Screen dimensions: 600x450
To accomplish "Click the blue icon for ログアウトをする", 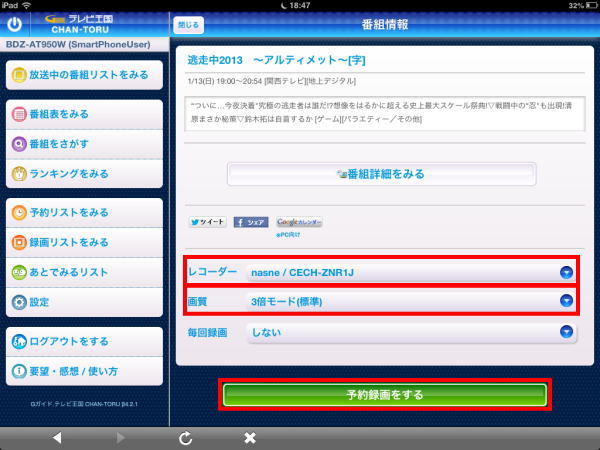I will tap(19, 341).
